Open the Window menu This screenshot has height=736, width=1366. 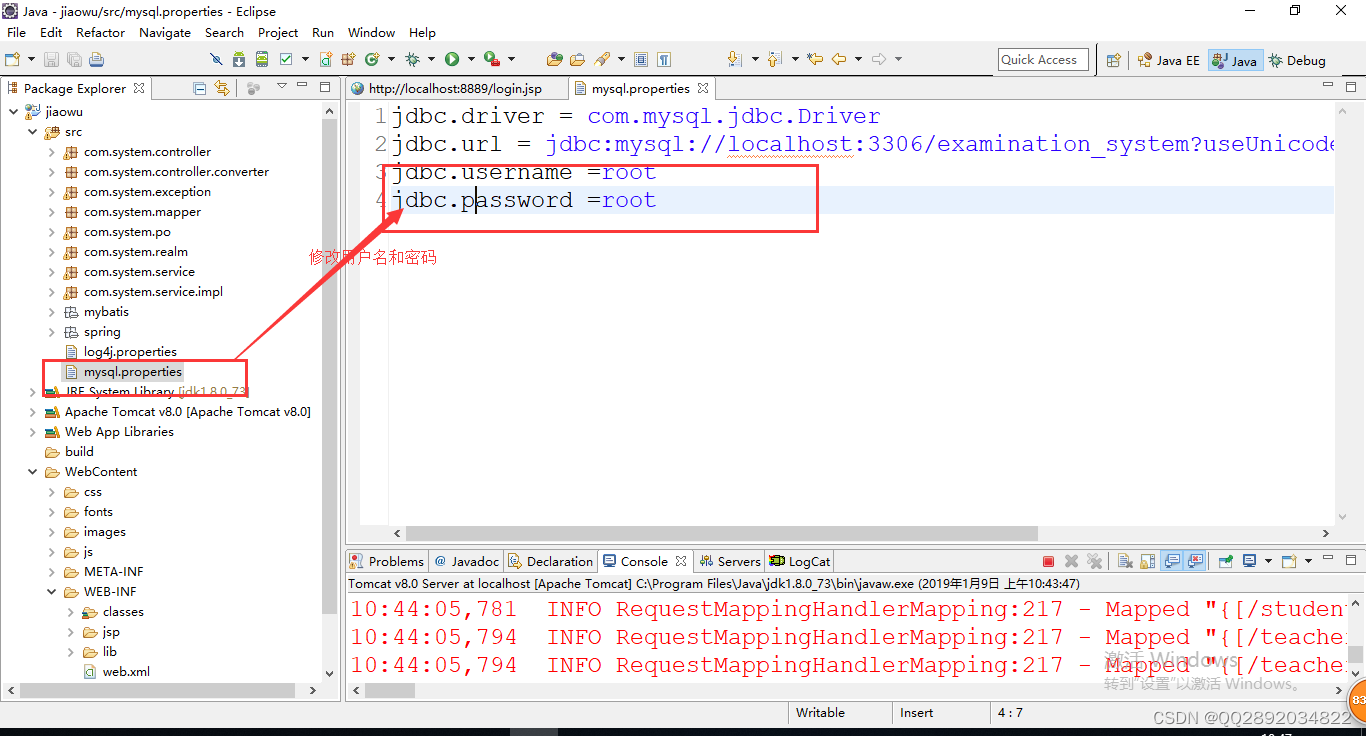click(x=371, y=32)
